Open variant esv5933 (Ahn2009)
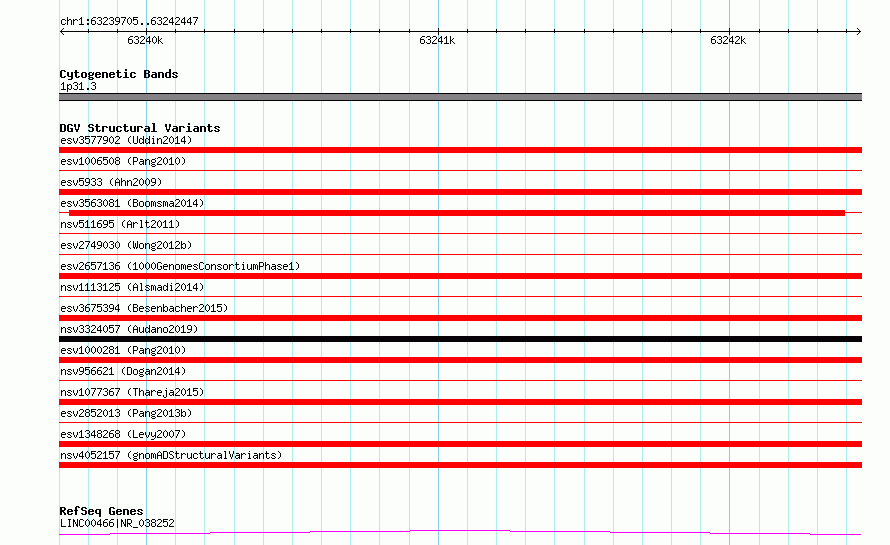 click(x=111, y=182)
